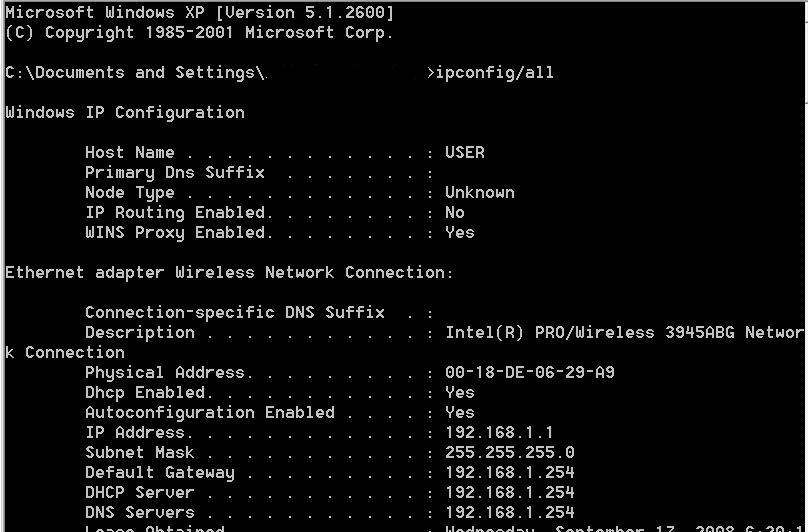This screenshot has width=808, height=532.
Task: Click the Primary Dns Suffix label
Action: click(x=175, y=173)
